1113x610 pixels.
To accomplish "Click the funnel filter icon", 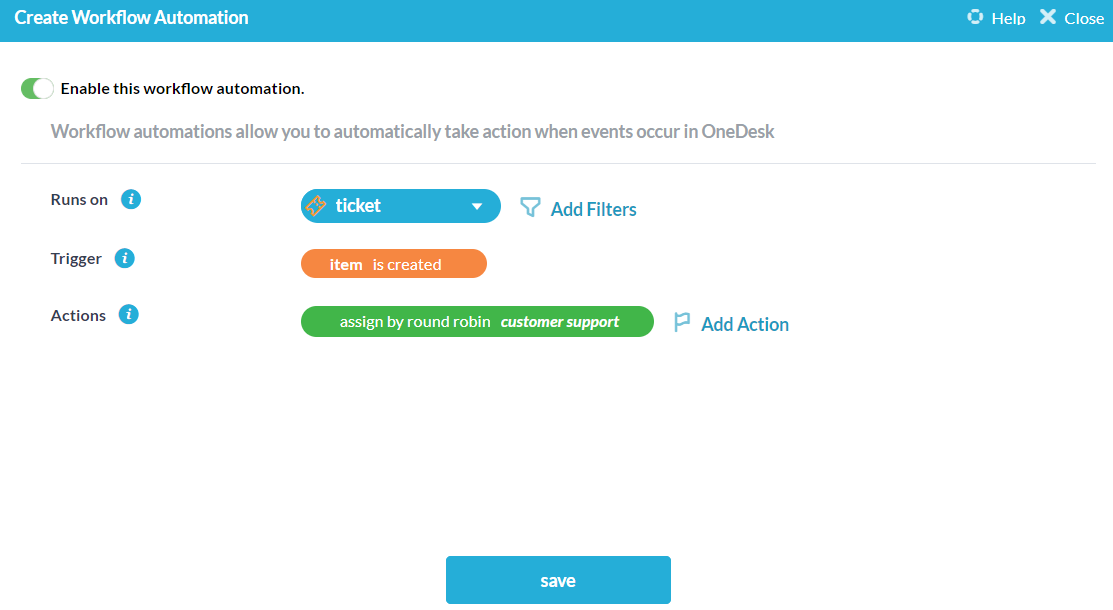I will click(x=530, y=207).
